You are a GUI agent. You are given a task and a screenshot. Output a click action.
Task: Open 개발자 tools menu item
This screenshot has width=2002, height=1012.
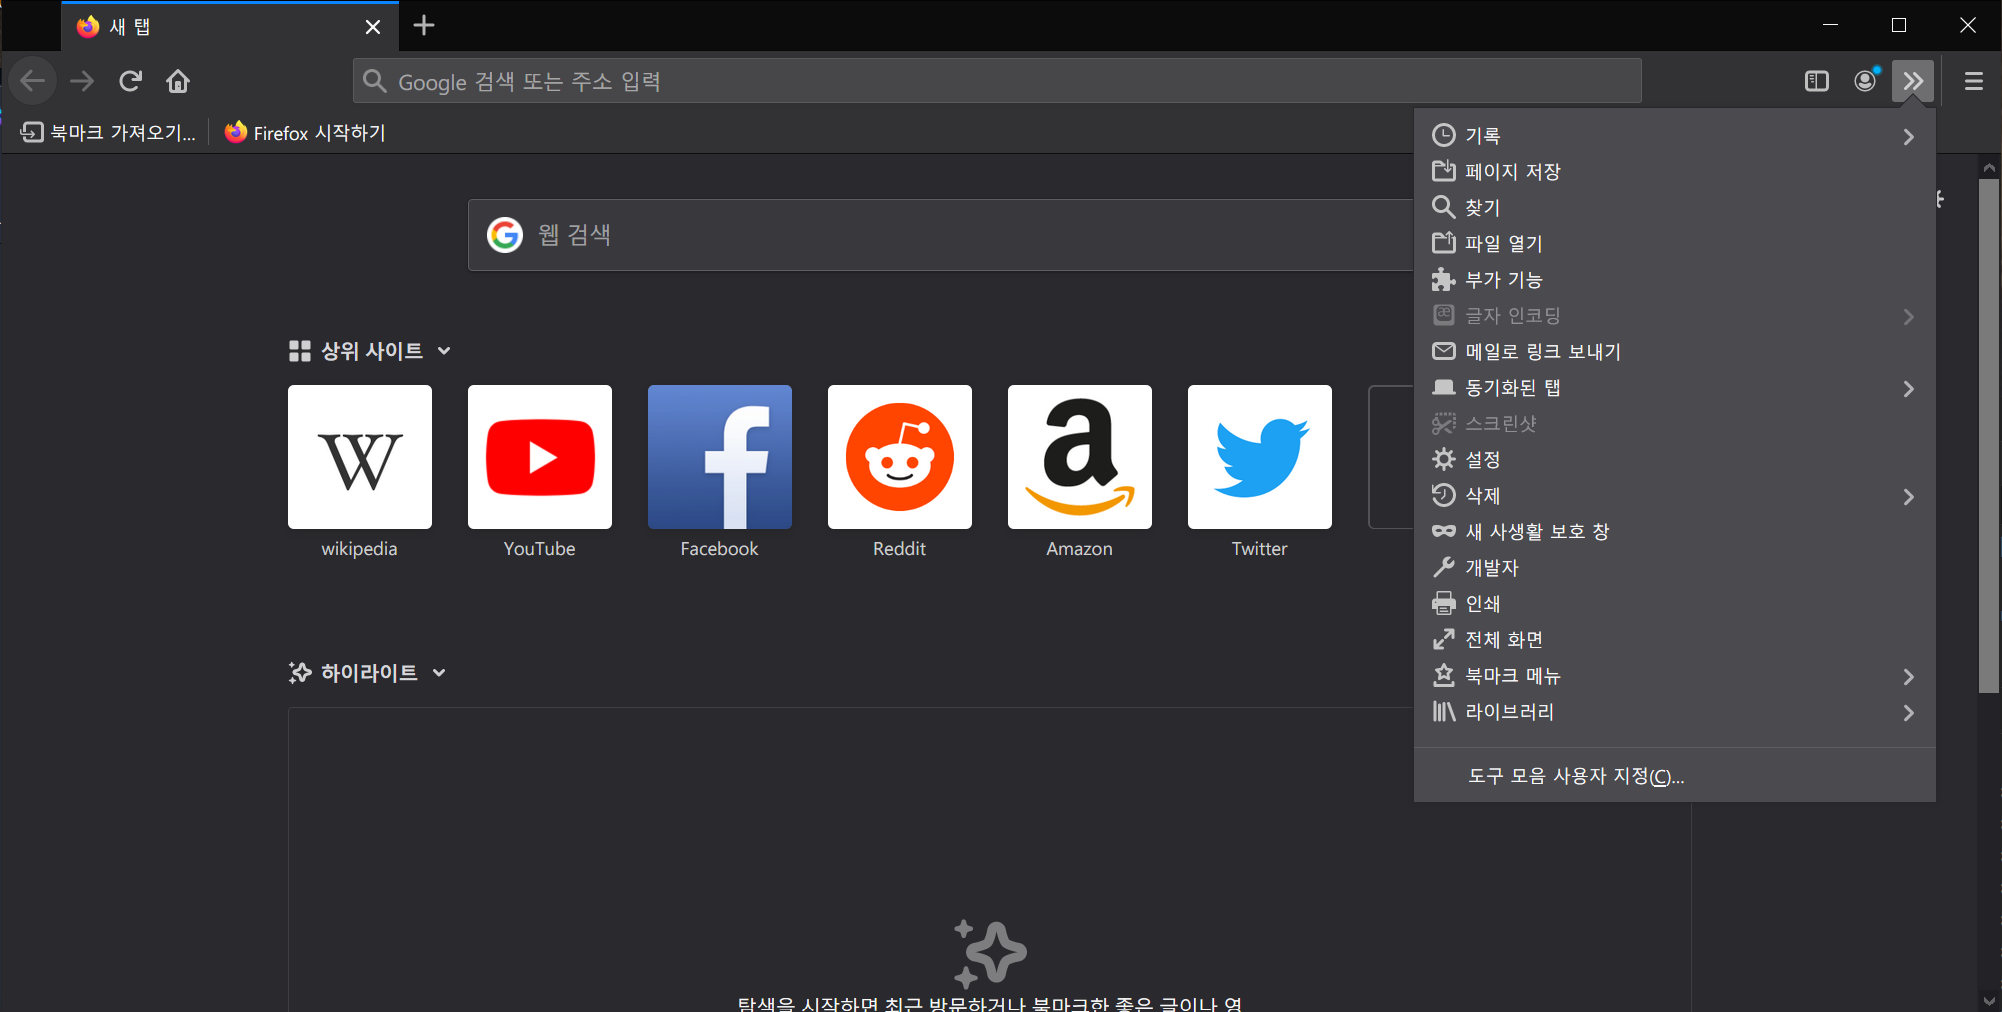(1675, 568)
